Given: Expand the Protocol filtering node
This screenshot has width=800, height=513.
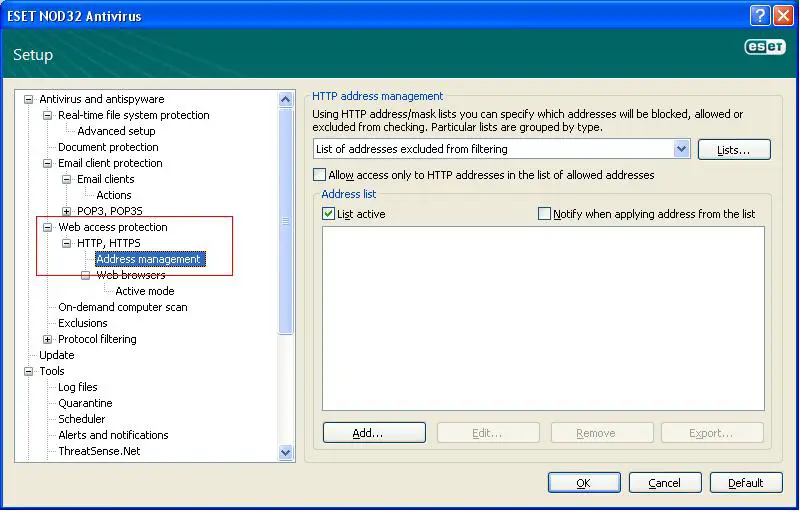Looking at the screenshot, I should (x=47, y=339).
